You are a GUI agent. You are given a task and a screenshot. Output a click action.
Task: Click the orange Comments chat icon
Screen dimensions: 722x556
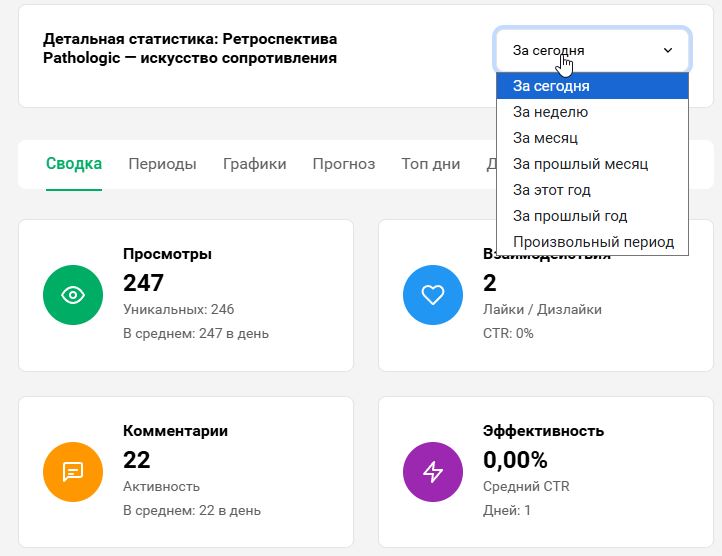coord(73,471)
